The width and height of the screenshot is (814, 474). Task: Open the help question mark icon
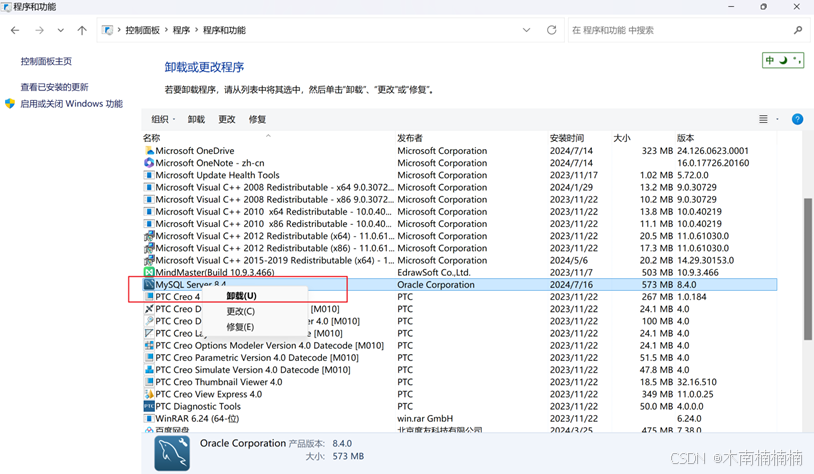797,119
